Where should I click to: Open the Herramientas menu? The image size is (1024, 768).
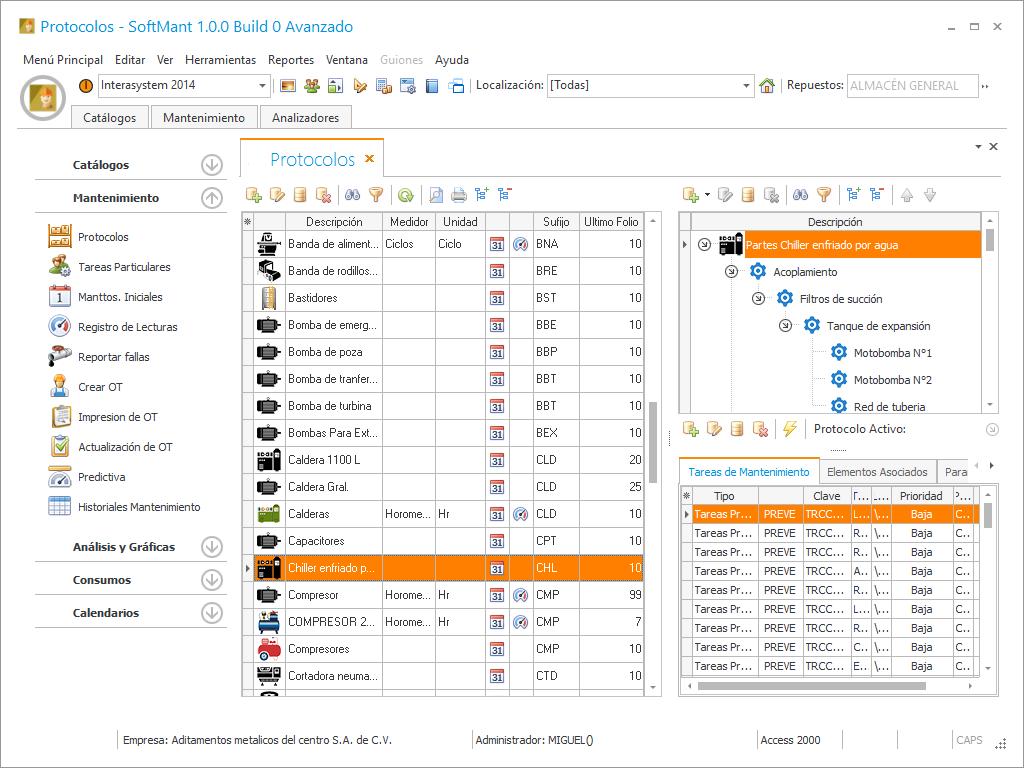coord(220,60)
